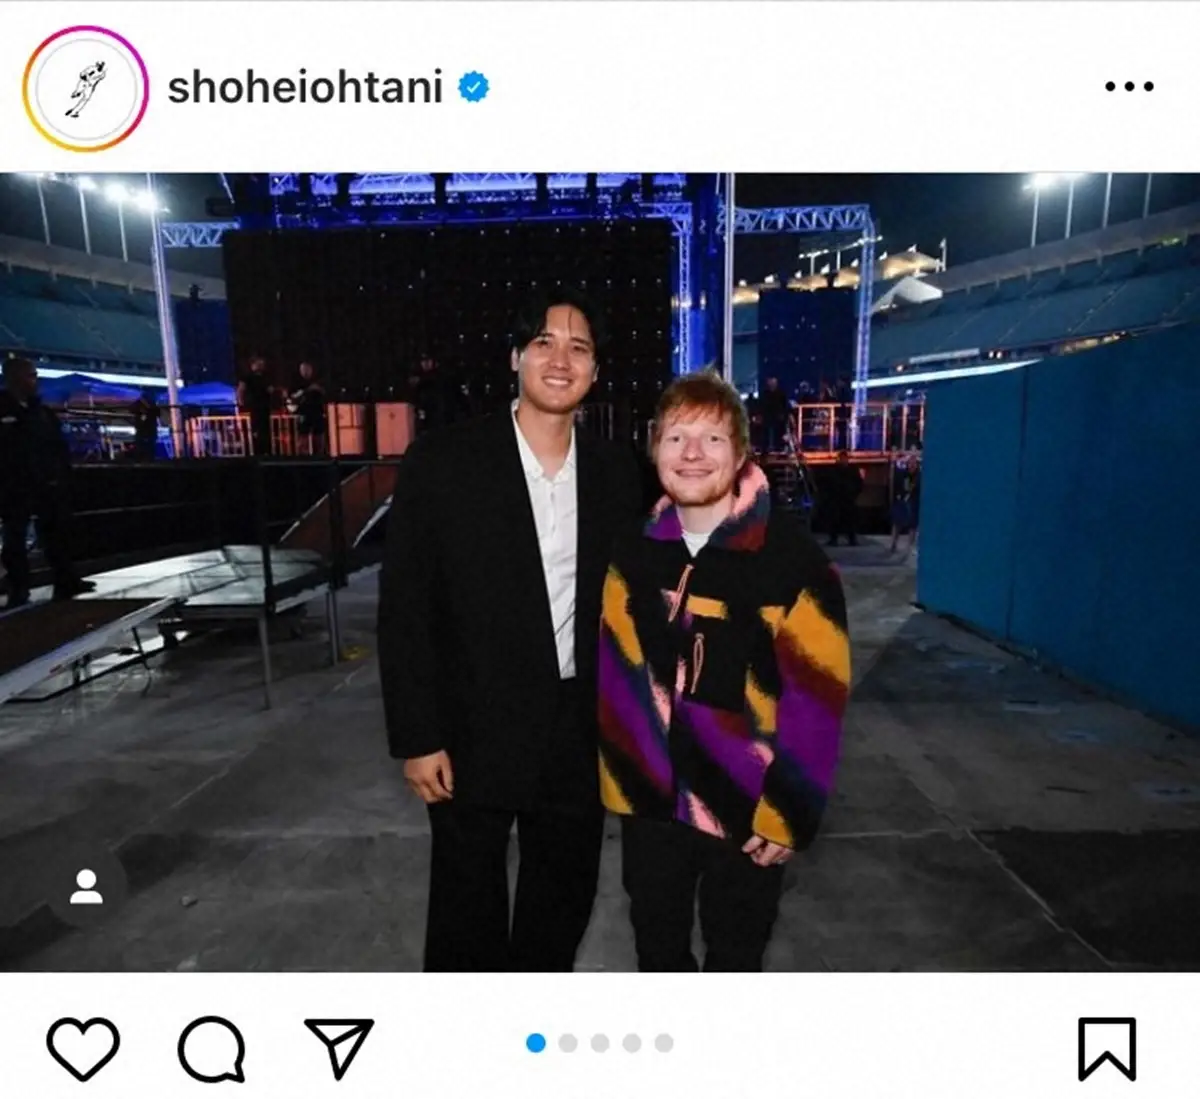The image size is (1200, 1099).
Task: Jump to the third carousel dot
Action: click(600, 1043)
